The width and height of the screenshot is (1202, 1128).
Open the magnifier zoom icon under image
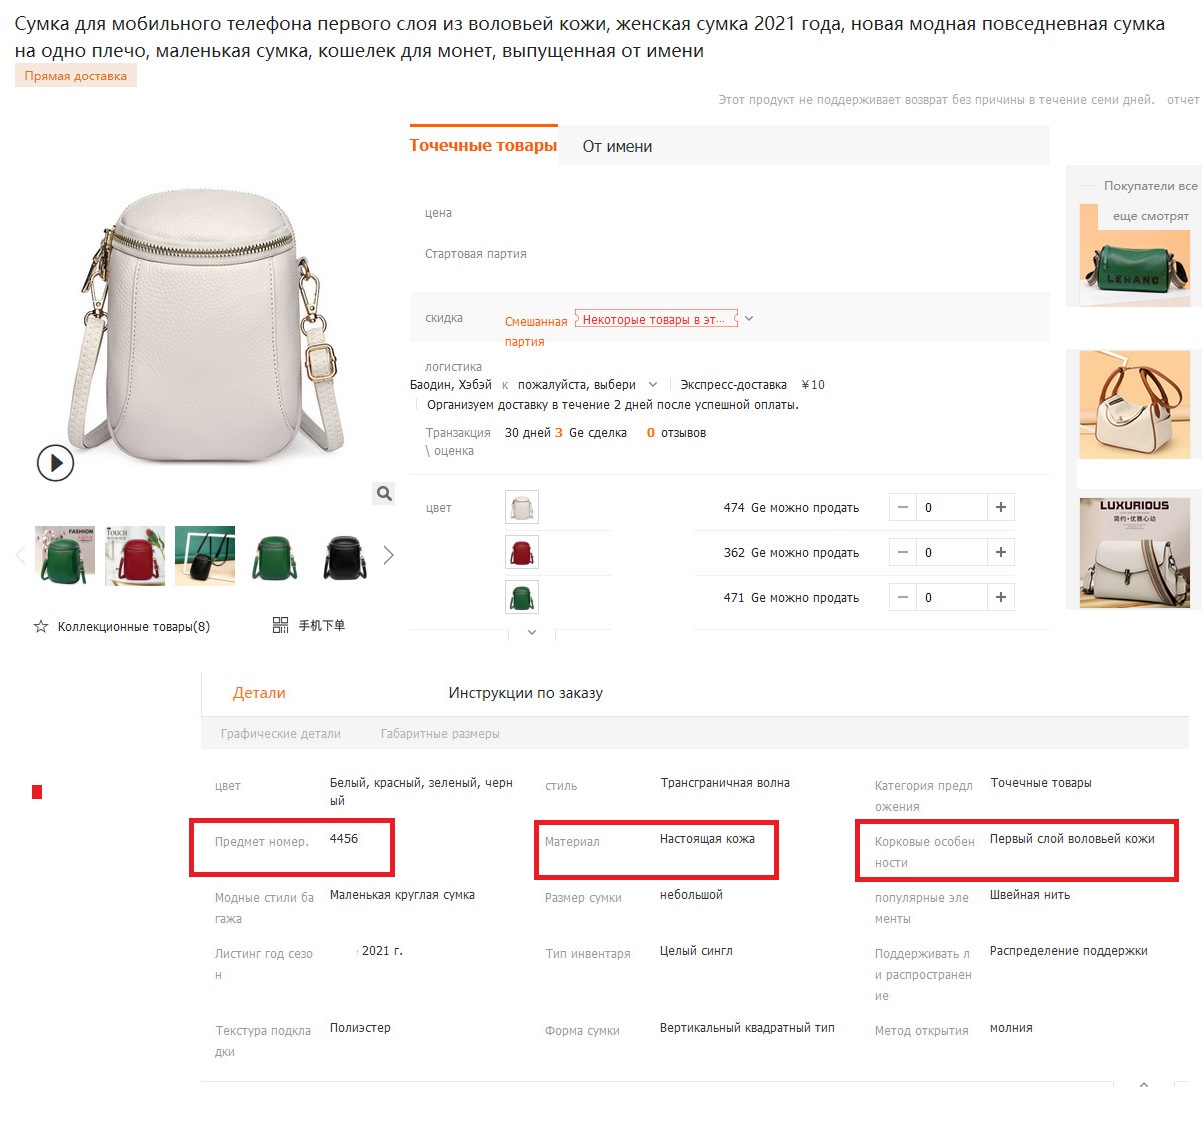click(384, 493)
